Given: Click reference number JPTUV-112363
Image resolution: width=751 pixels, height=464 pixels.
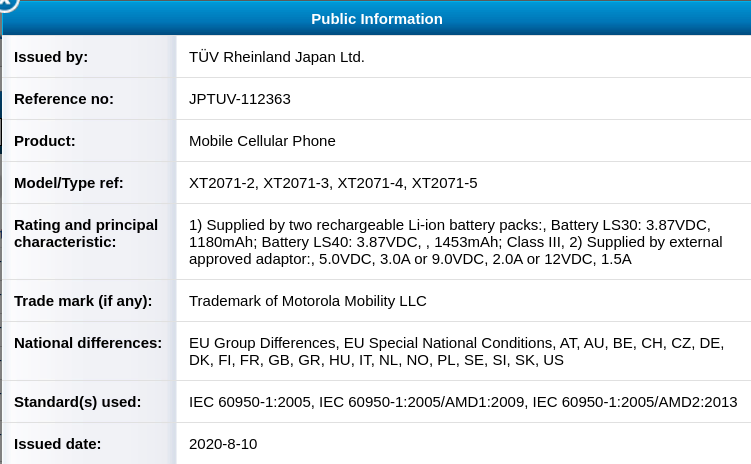Looking at the screenshot, I should click(239, 99).
